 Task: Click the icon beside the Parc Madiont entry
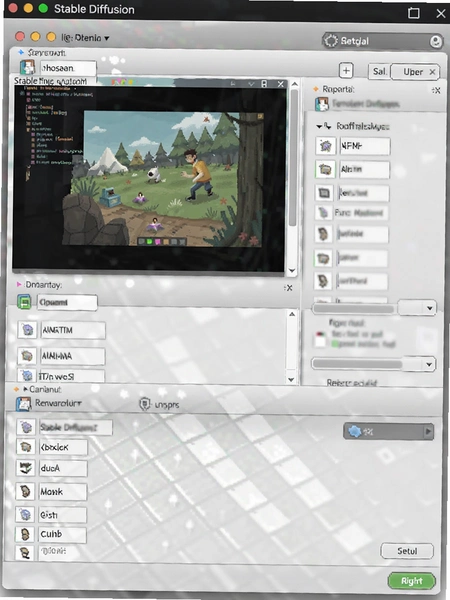(324, 213)
